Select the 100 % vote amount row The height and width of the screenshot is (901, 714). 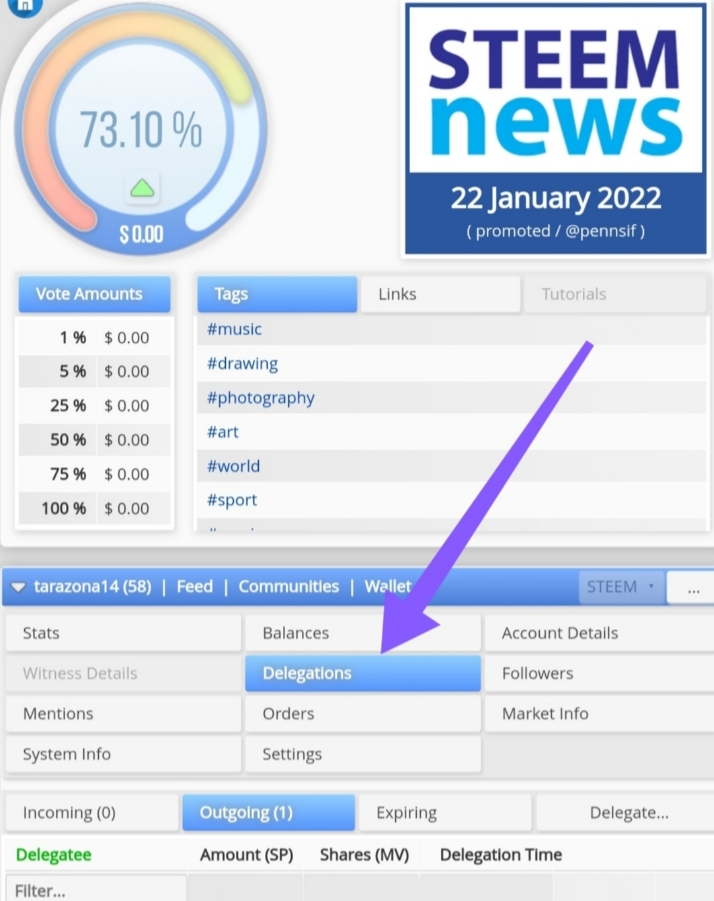tap(95, 509)
